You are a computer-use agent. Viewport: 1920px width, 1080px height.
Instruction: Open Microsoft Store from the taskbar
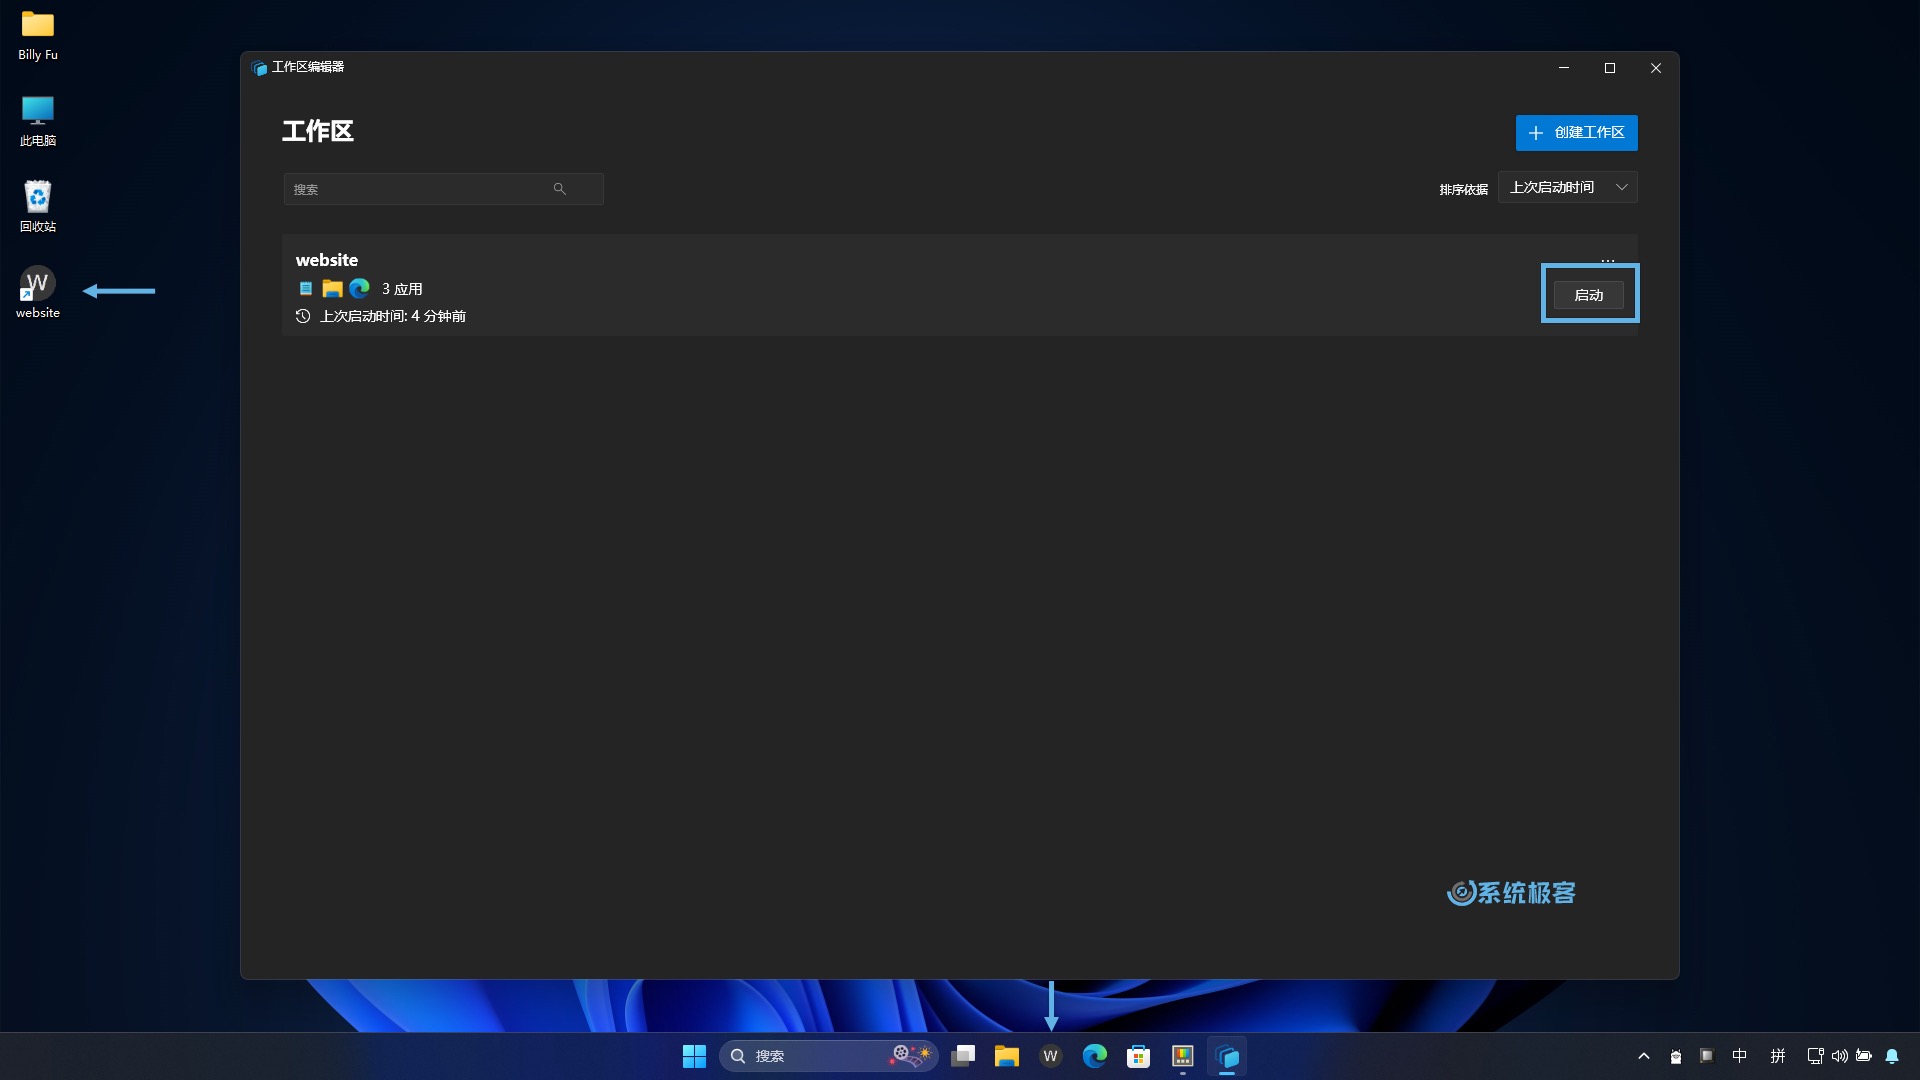(x=1138, y=1056)
